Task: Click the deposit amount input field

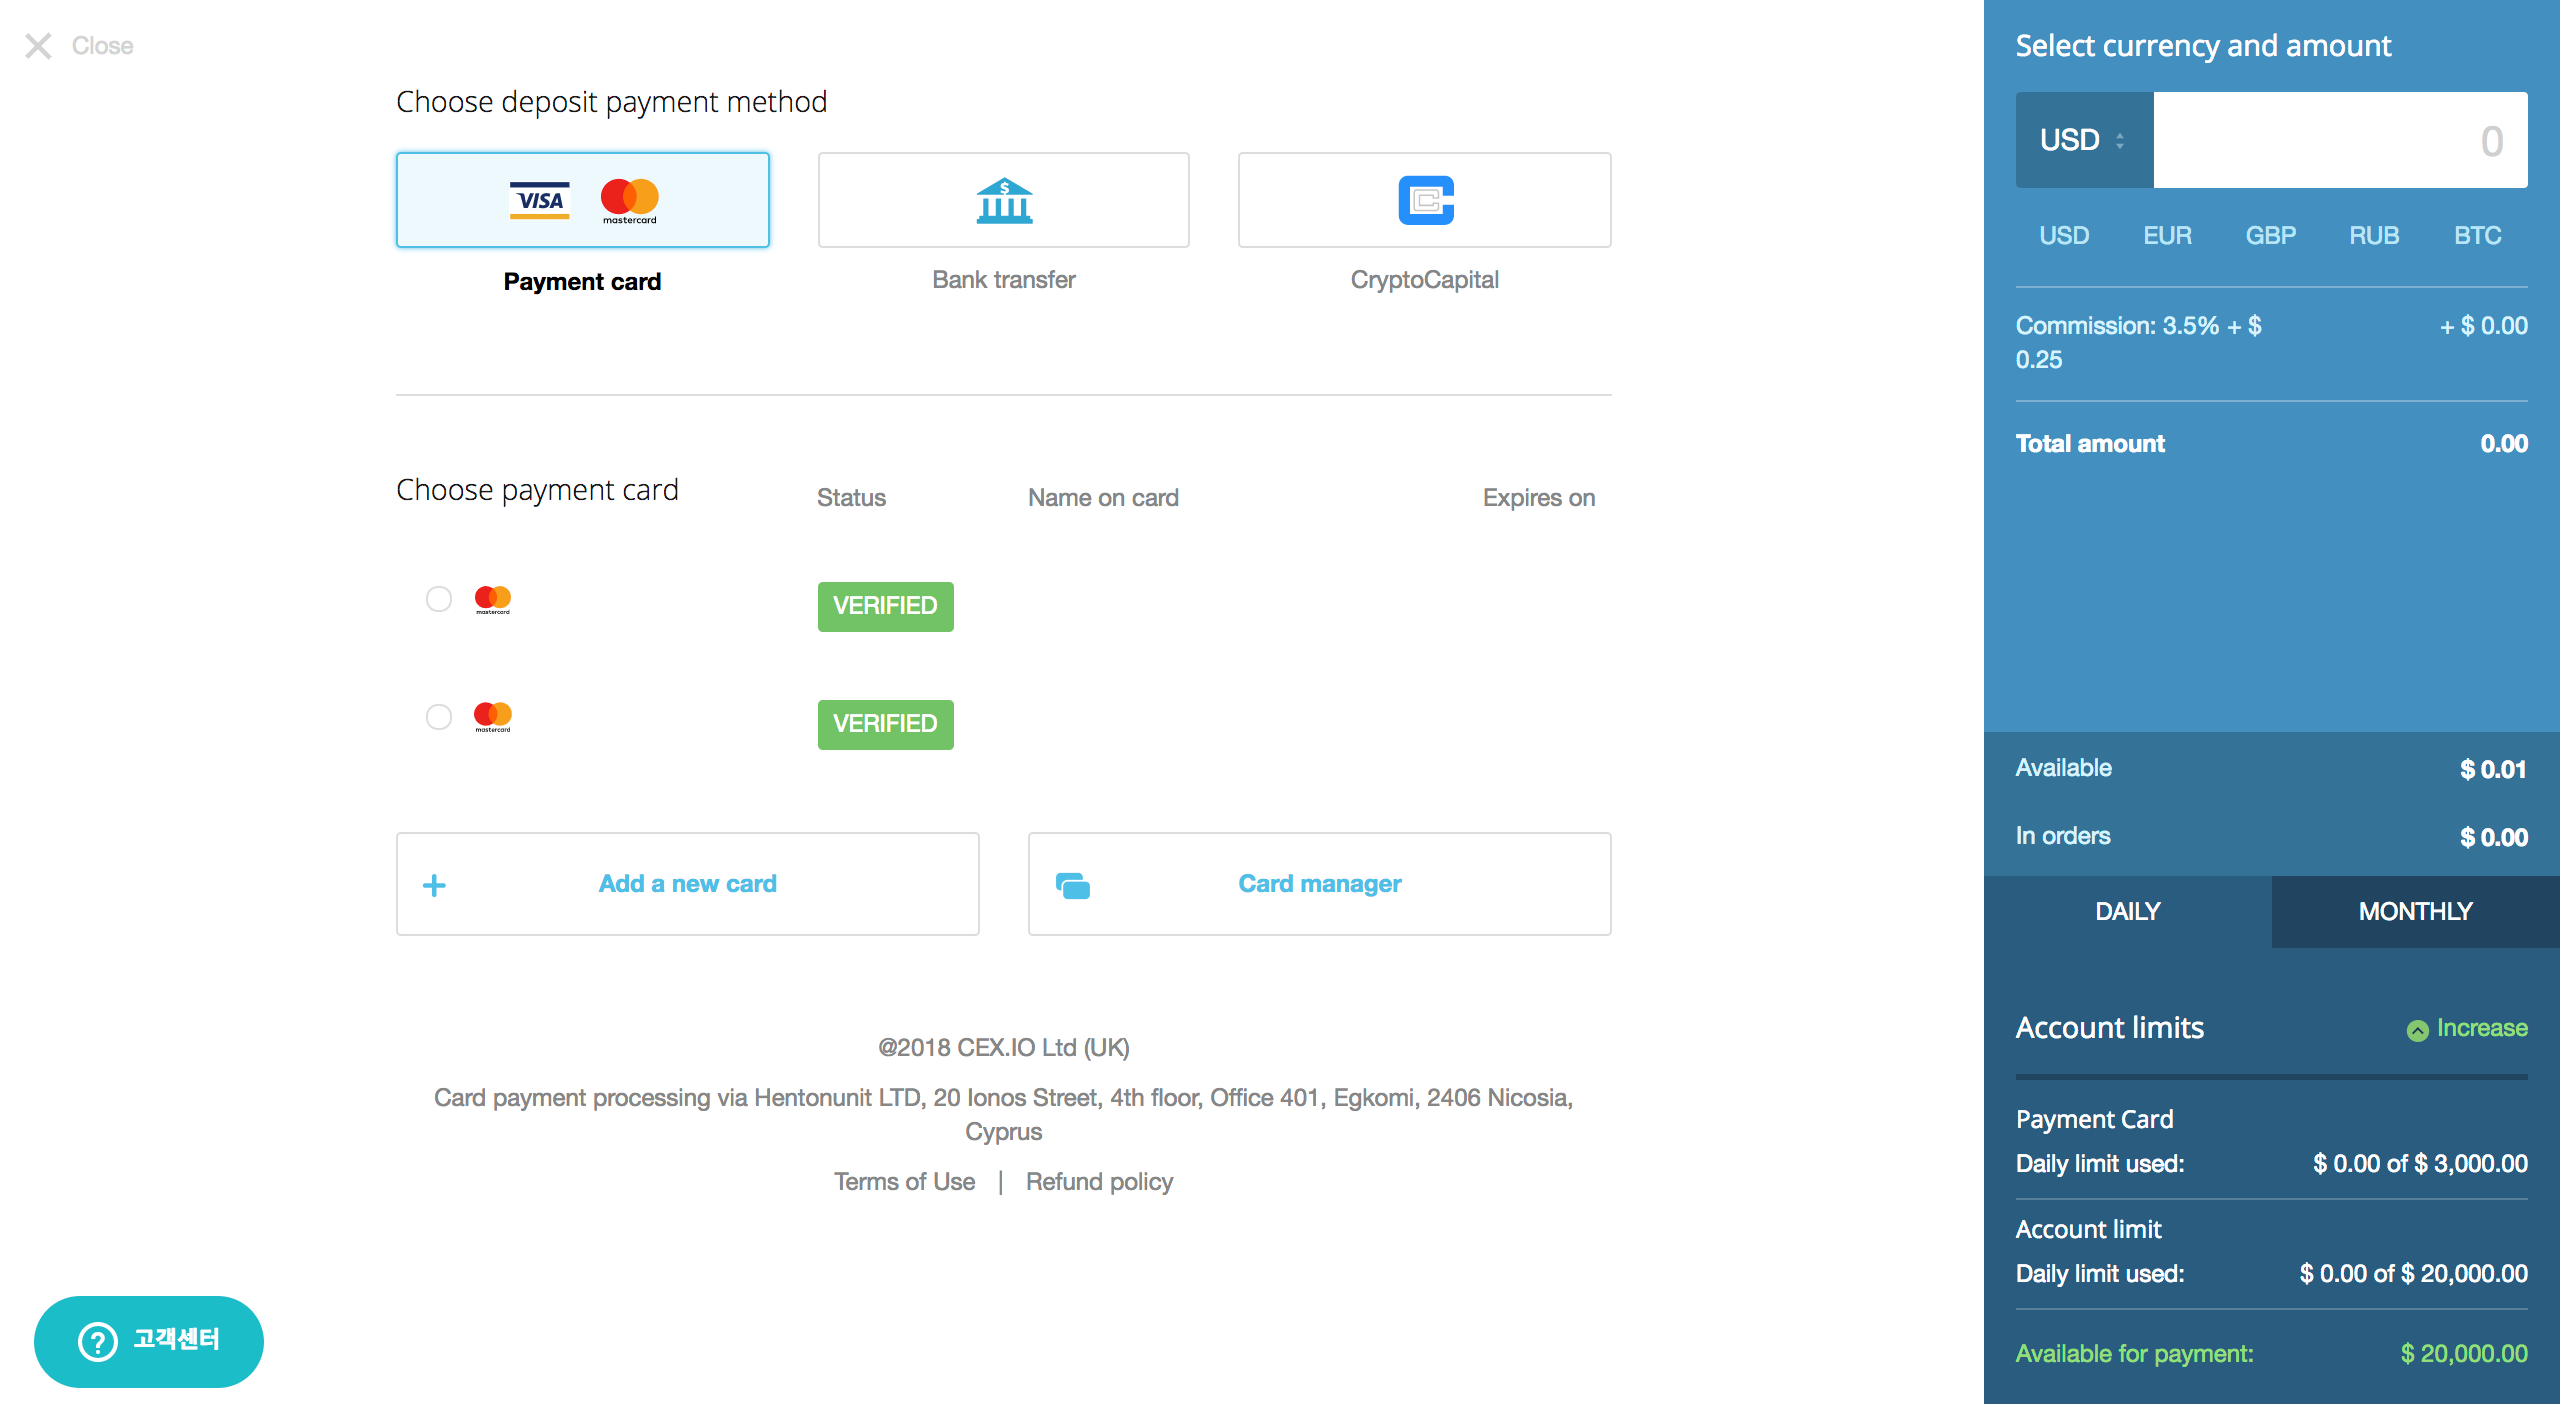Action: (2340, 140)
